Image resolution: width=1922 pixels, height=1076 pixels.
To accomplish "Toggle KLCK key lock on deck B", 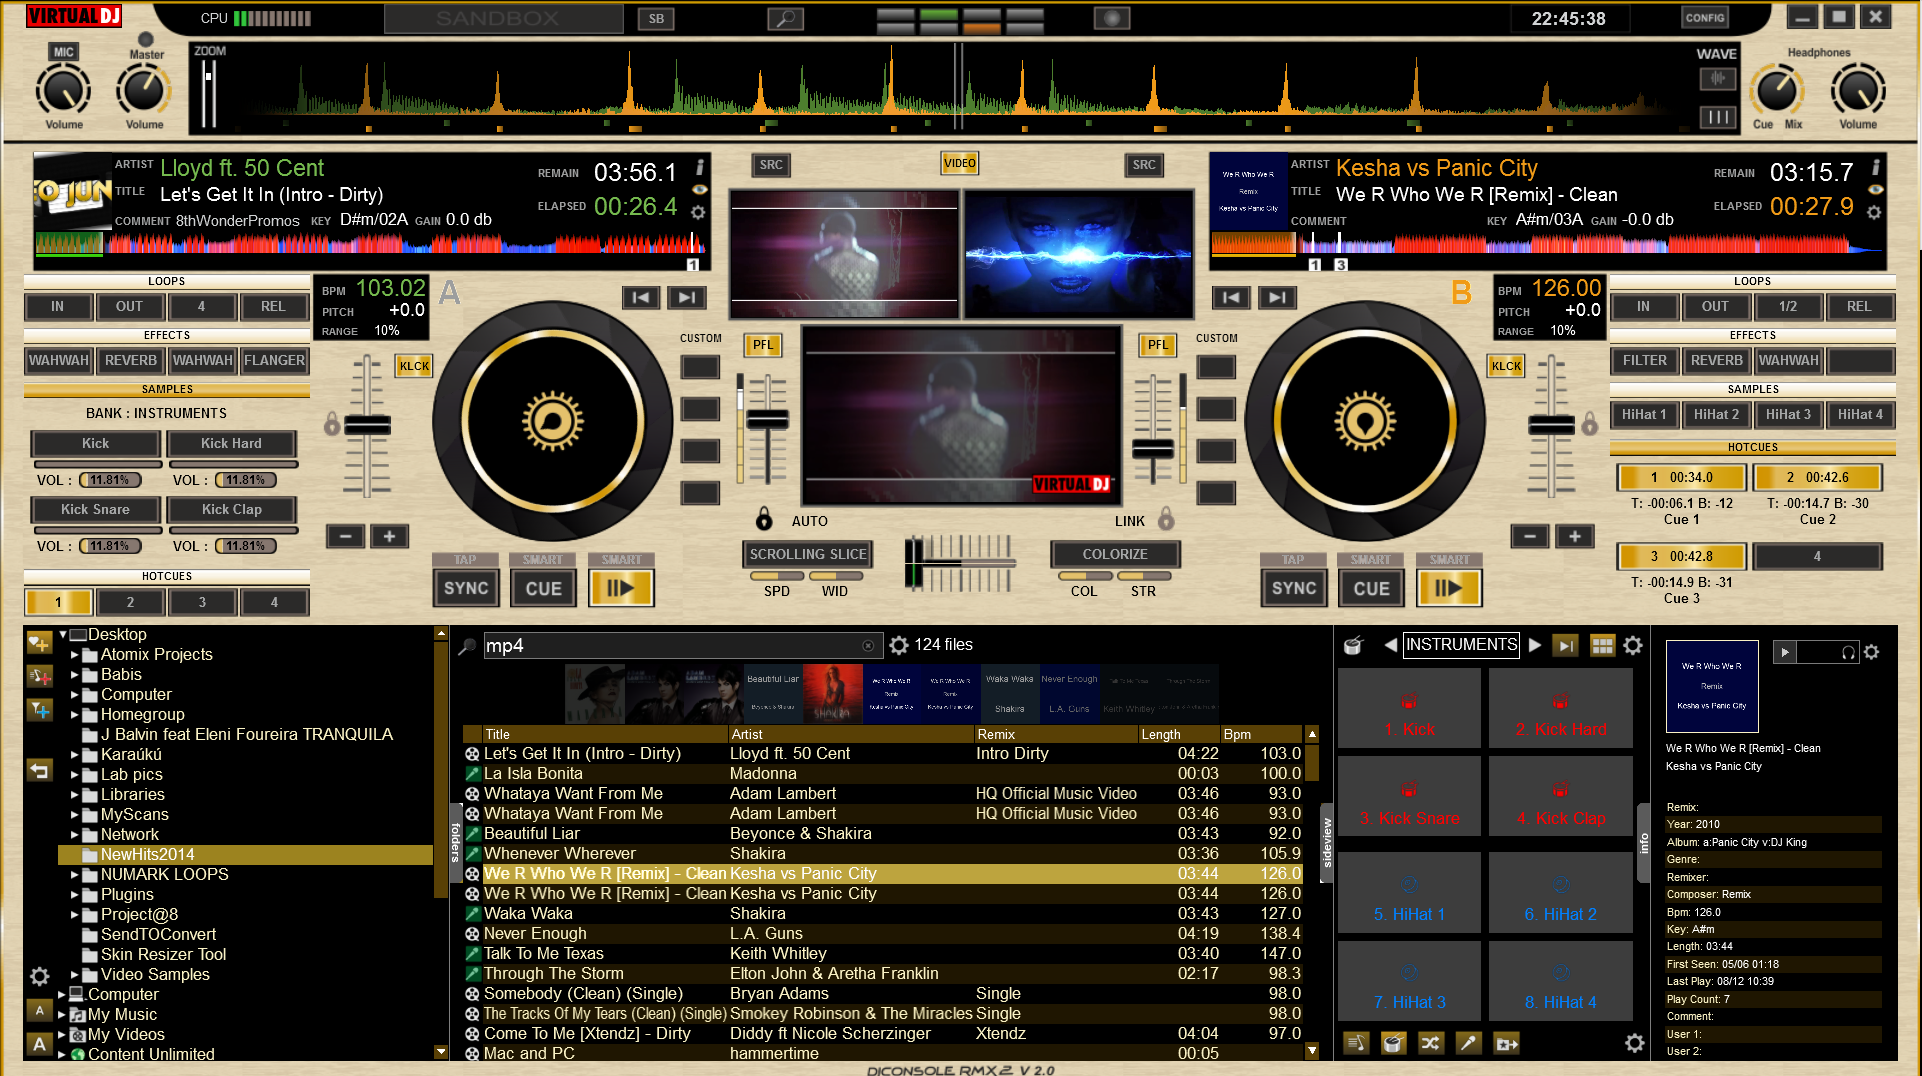I will [1506, 366].
